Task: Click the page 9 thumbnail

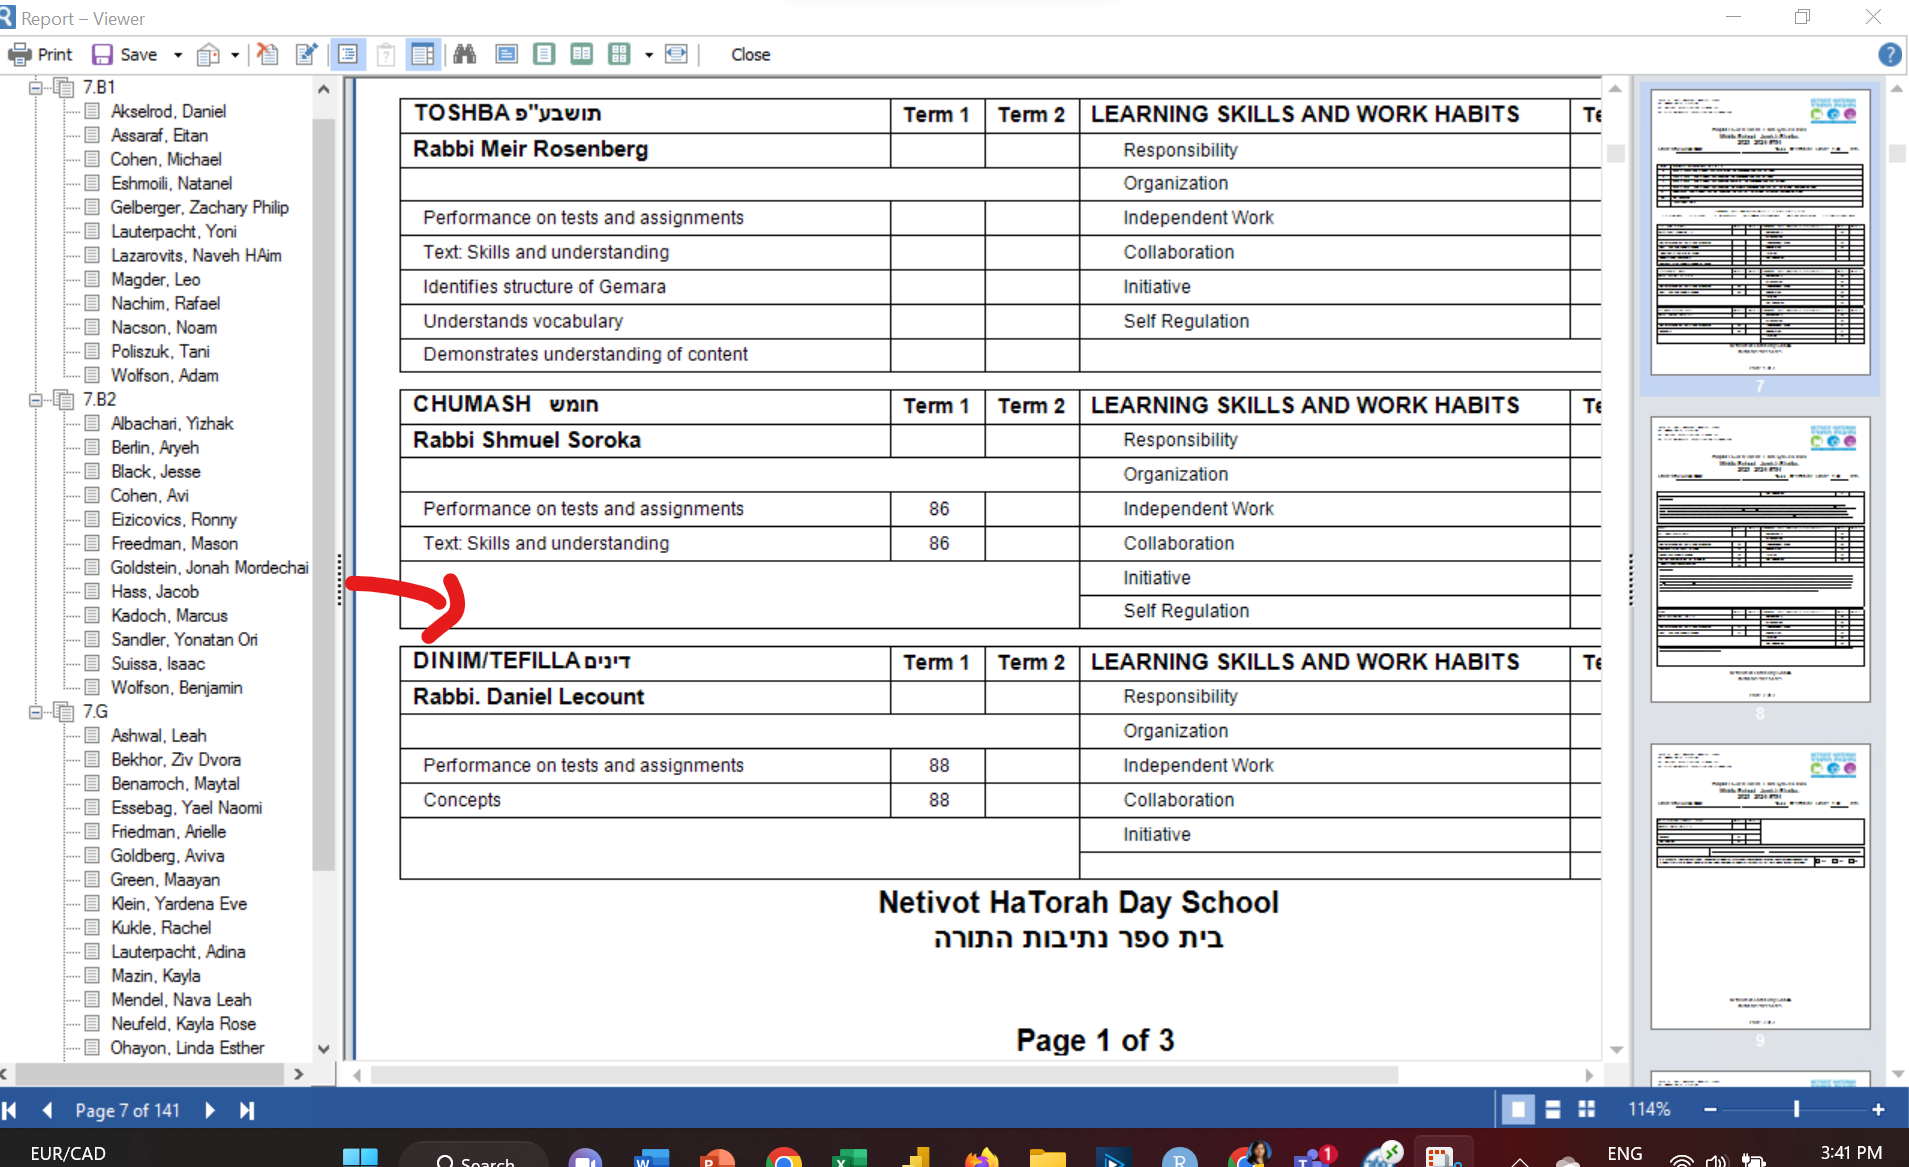Action: [x=1759, y=886]
